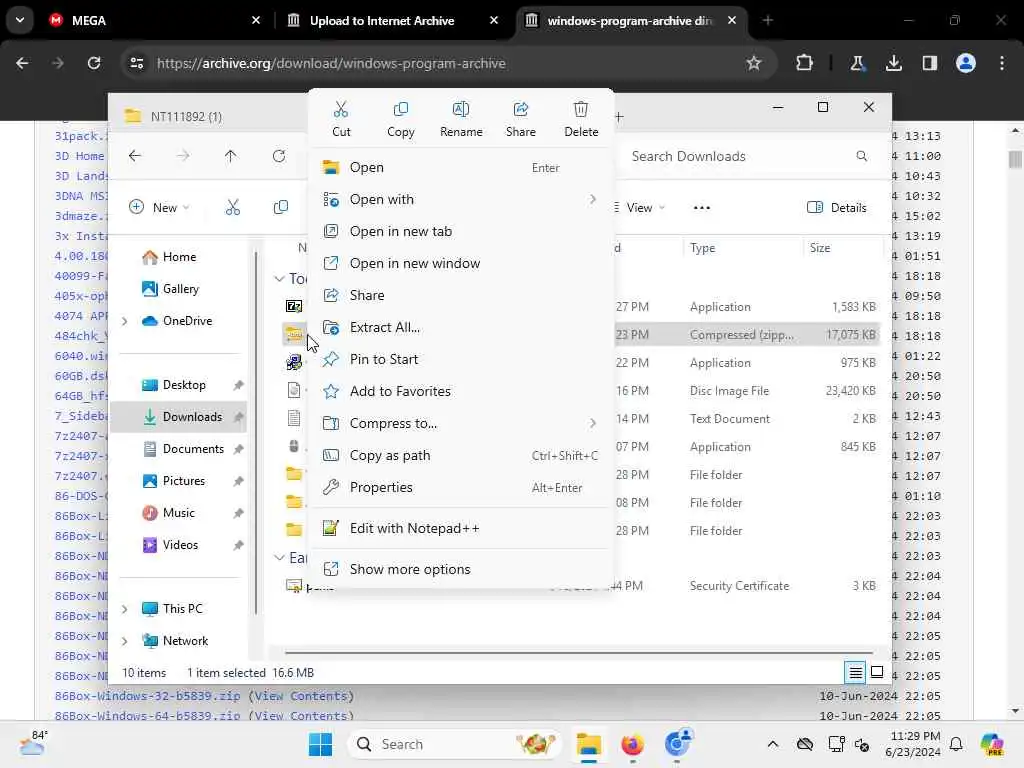Sort by Size column header
1024x768 pixels.
pos(842,248)
